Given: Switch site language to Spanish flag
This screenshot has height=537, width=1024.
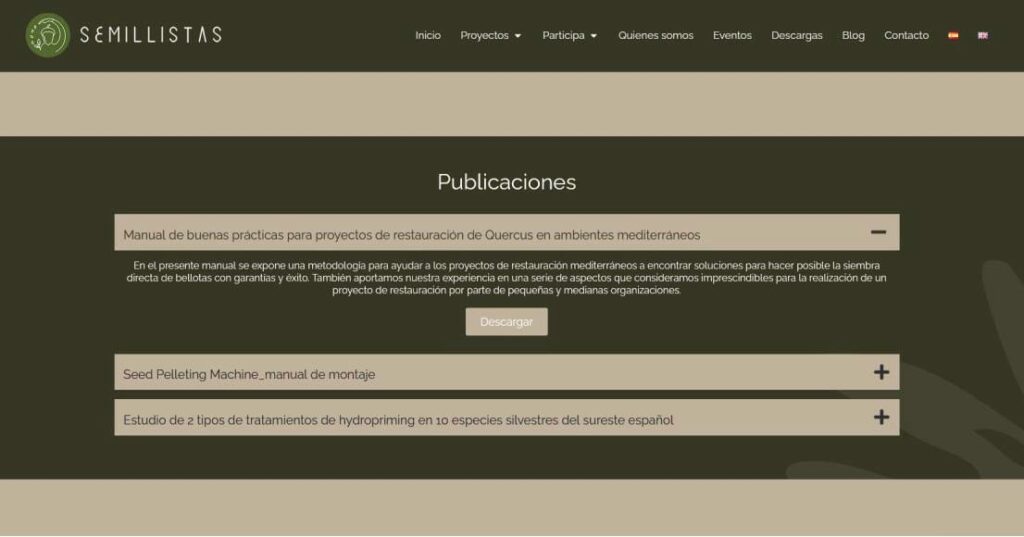Looking at the screenshot, I should [x=953, y=35].
